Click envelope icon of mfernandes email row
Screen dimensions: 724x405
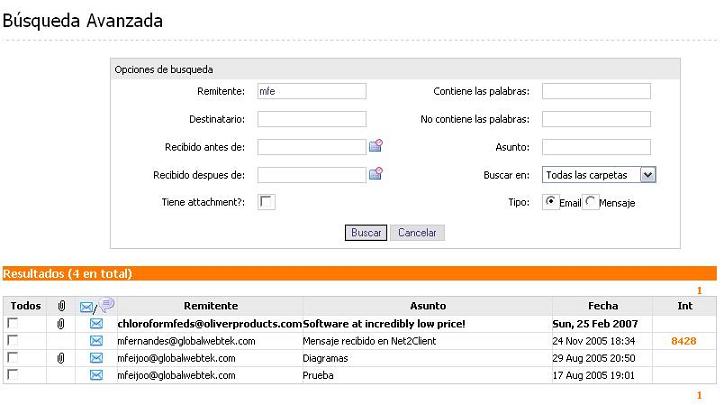96,341
